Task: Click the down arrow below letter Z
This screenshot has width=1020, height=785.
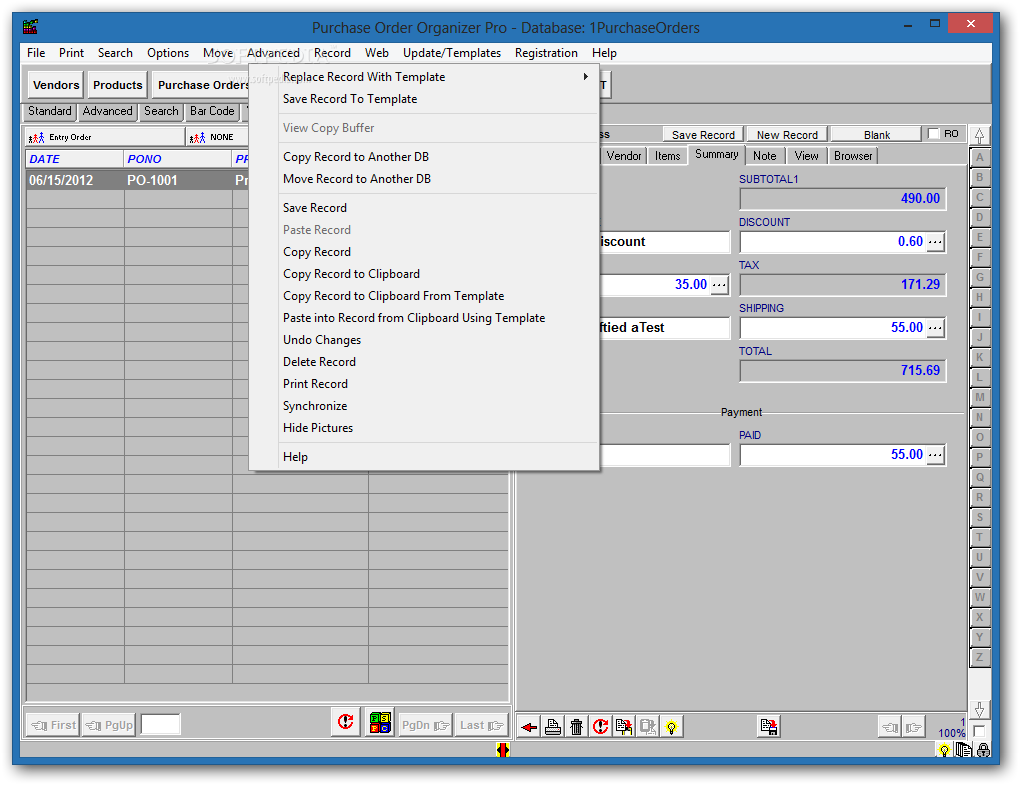Action: (x=979, y=710)
